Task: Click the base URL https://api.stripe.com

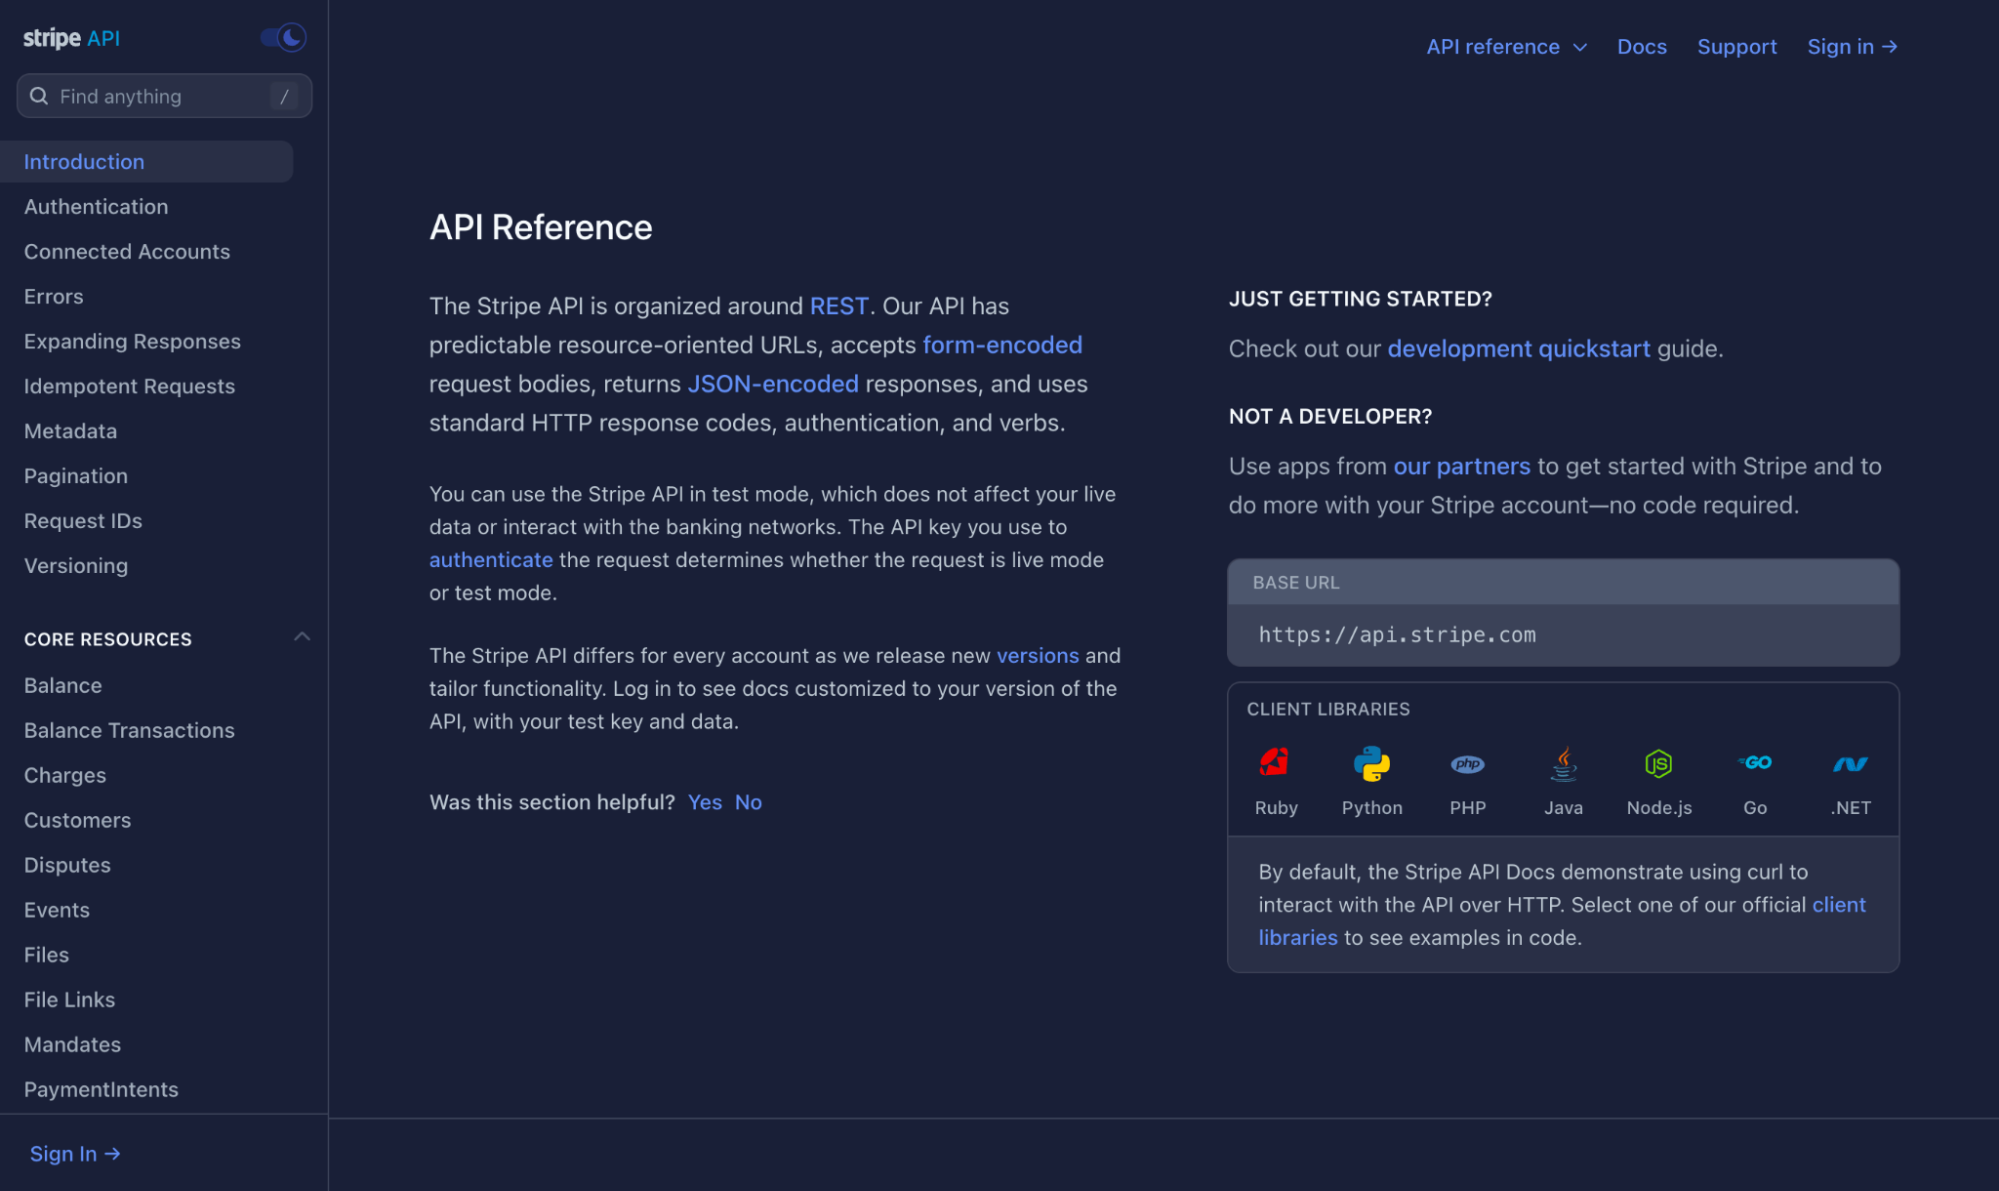Action: tap(1396, 635)
